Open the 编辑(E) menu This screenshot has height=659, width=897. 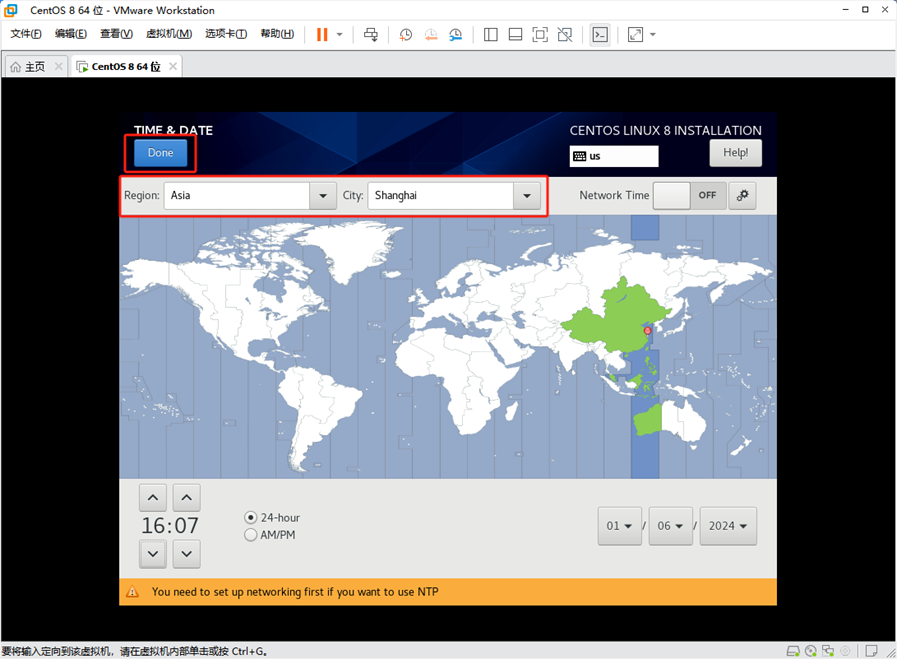point(71,34)
